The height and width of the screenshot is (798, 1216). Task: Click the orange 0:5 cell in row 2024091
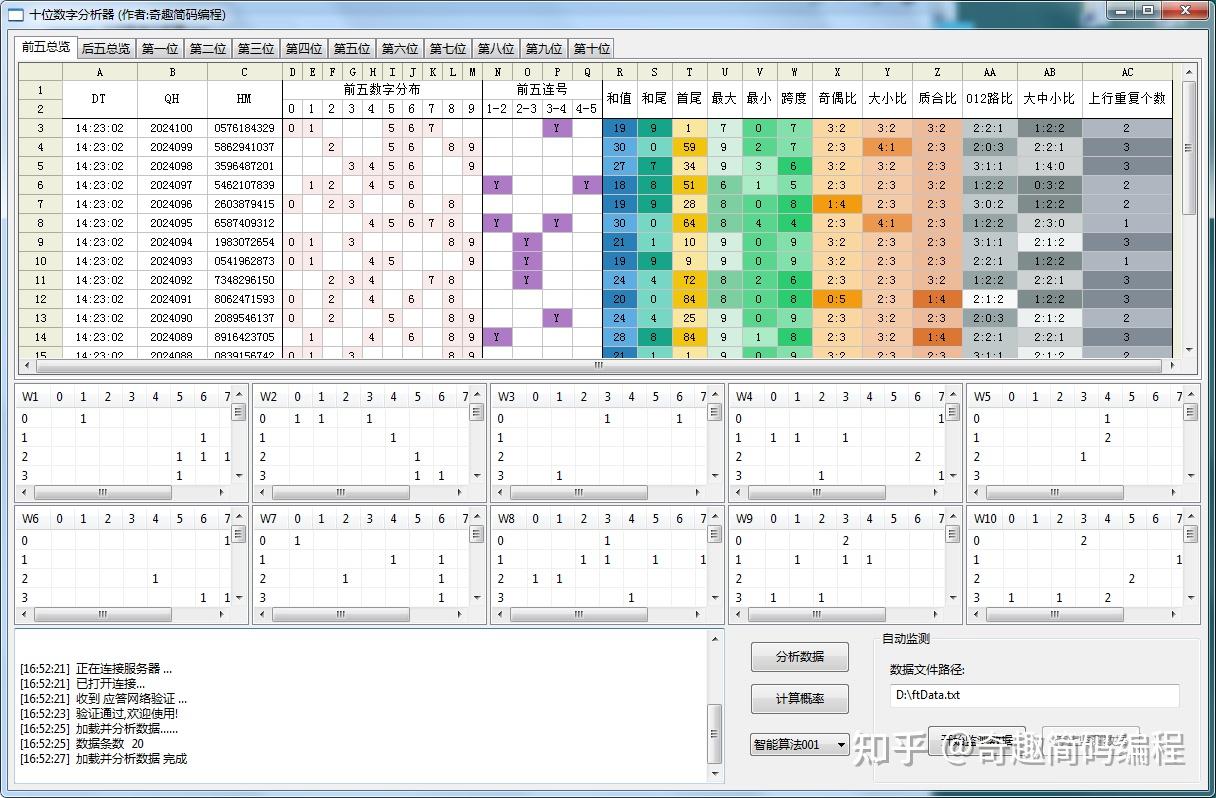pos(837,299)
